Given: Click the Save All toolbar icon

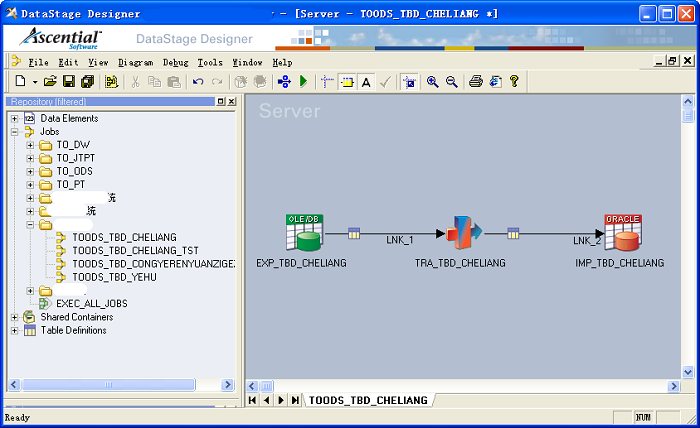Looking at the screenshot, I should tap(88, 81).
